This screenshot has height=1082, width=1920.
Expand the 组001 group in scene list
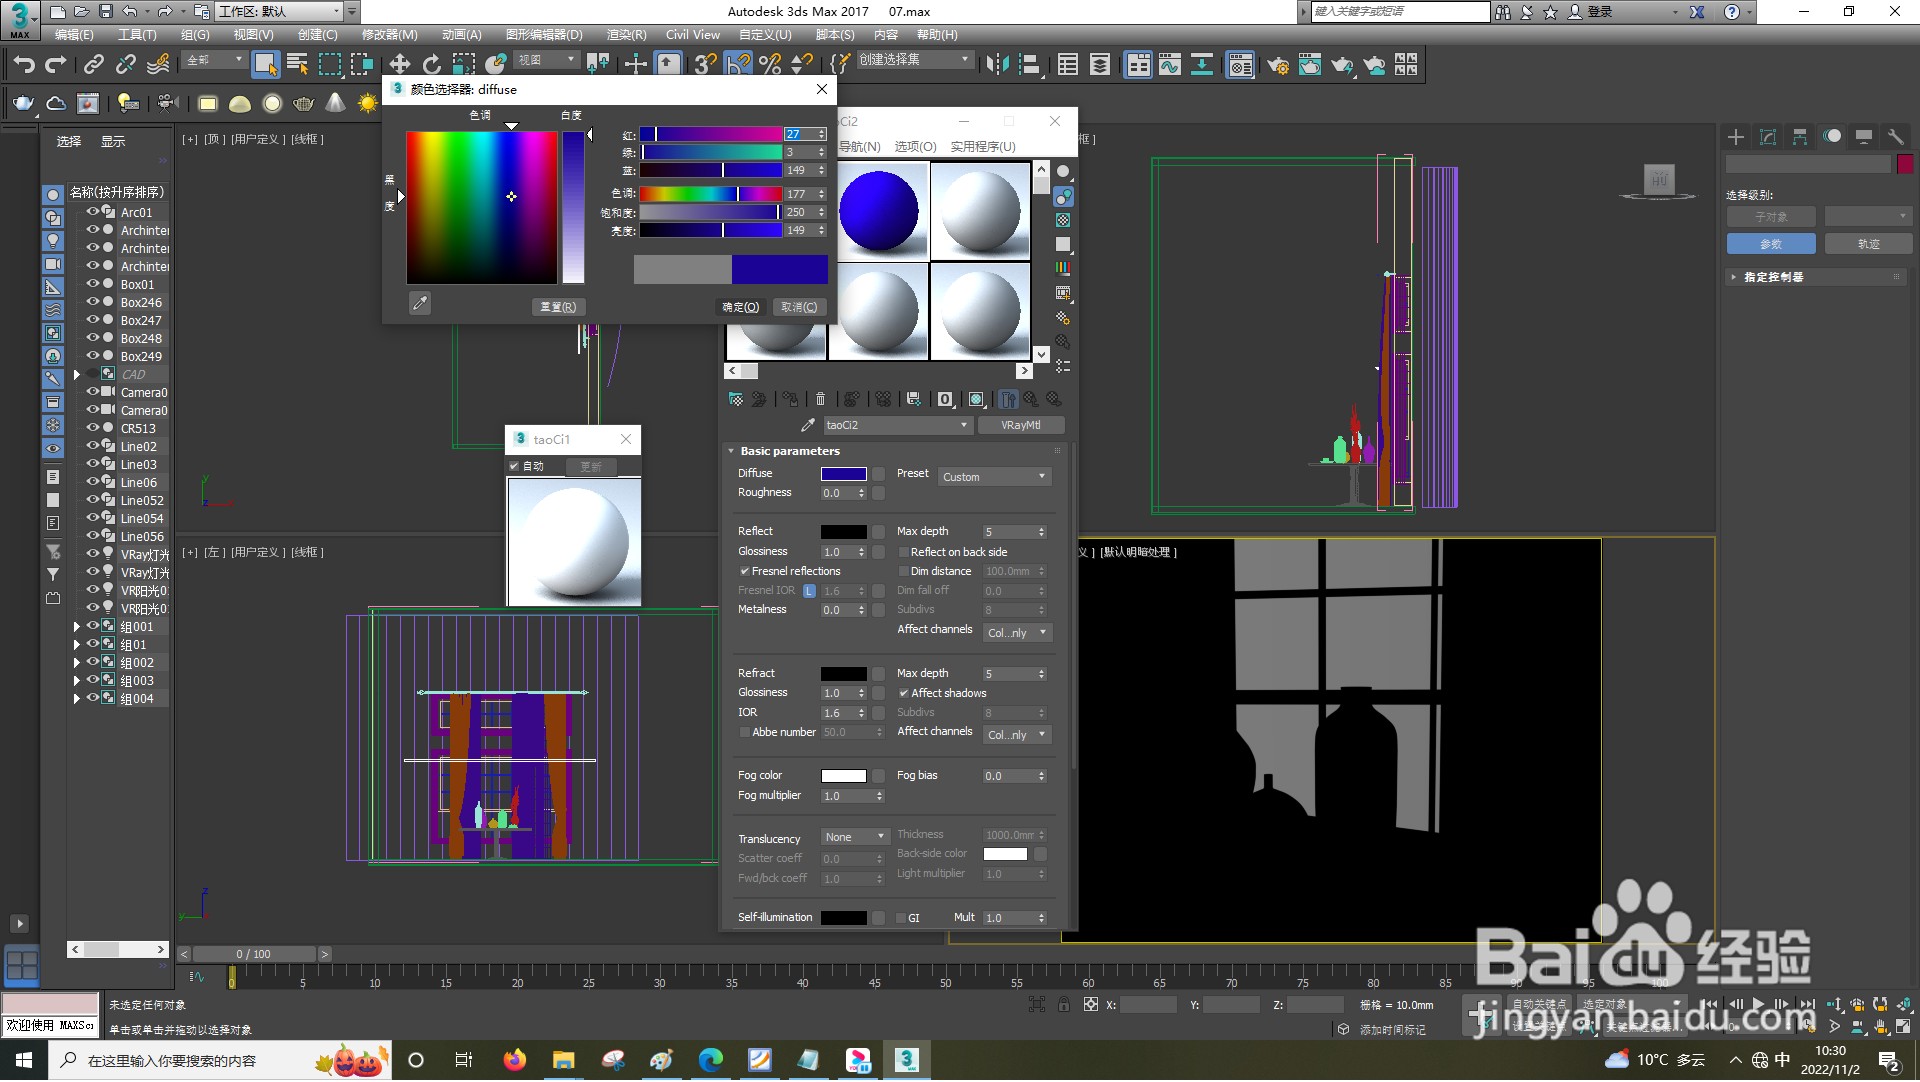click(x=77, y=627)
